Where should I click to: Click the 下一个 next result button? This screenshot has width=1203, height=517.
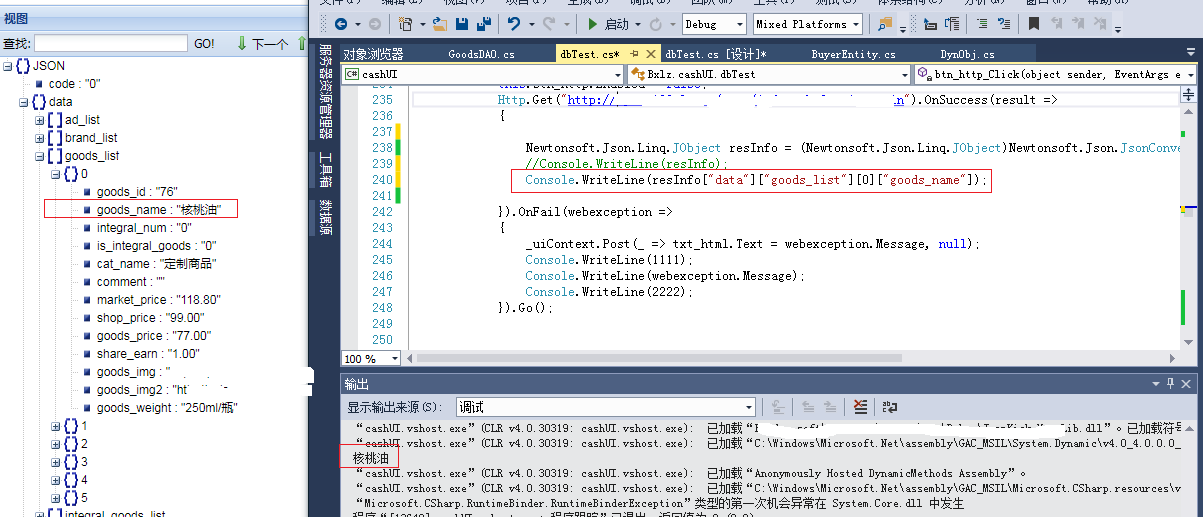pos(270,43)
